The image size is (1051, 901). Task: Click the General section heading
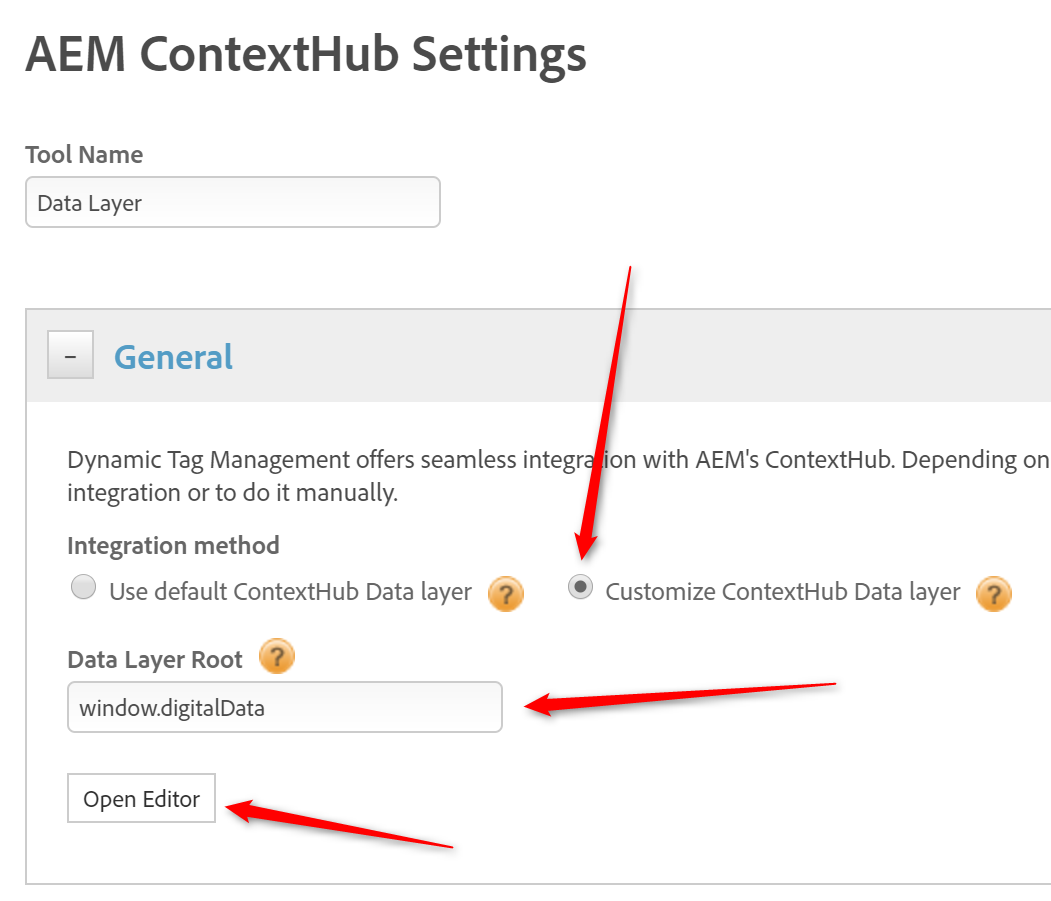pos(173,357)
